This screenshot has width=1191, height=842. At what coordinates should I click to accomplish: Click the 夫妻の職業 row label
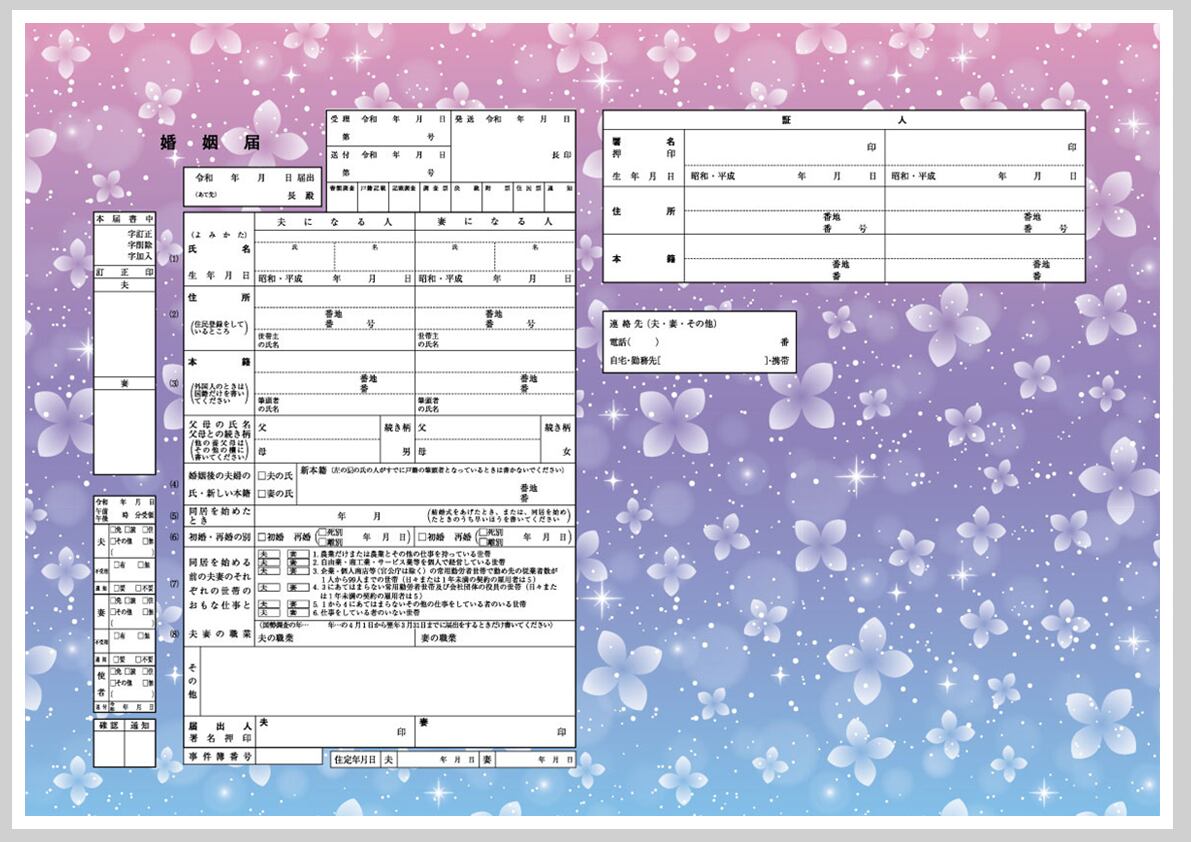pos(220,633)
